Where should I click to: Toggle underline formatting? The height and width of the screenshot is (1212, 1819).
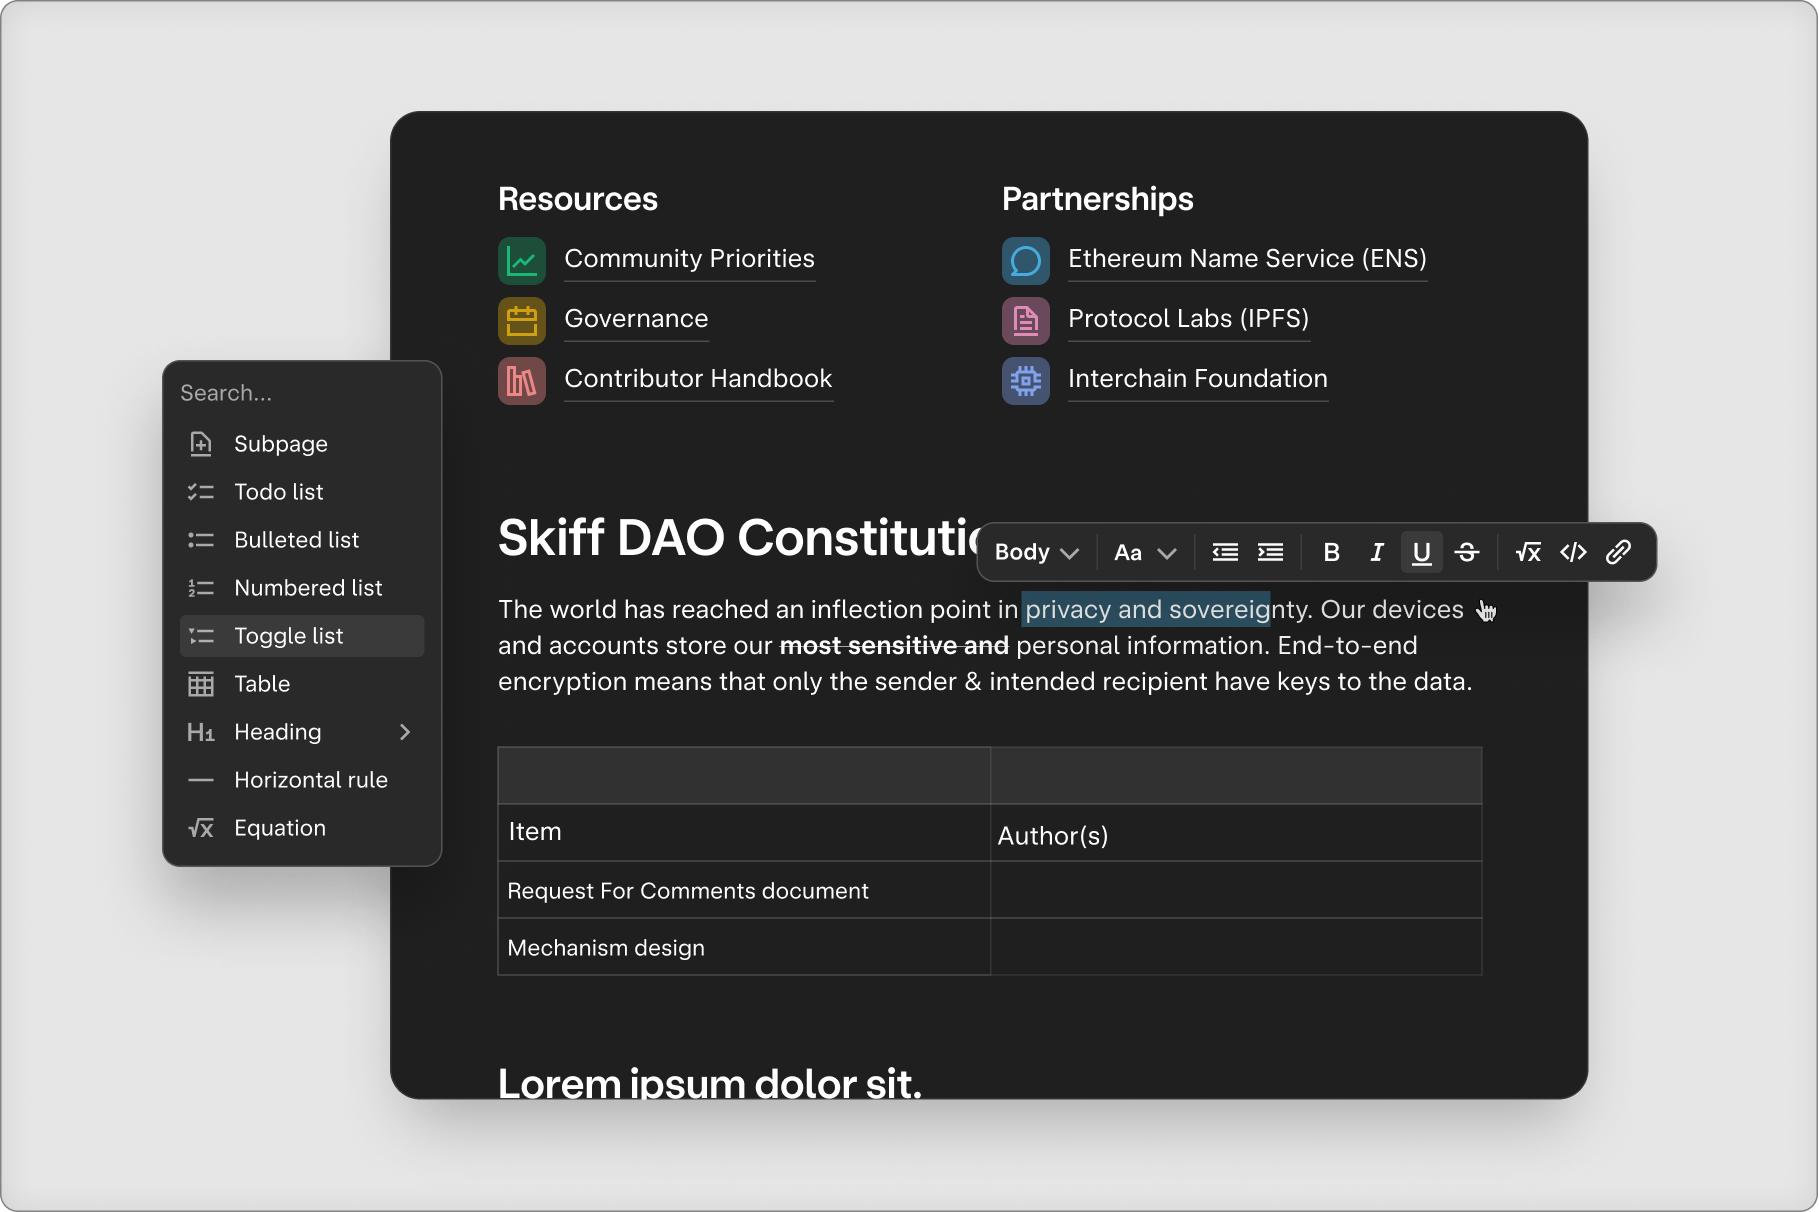pos(1422,552)
